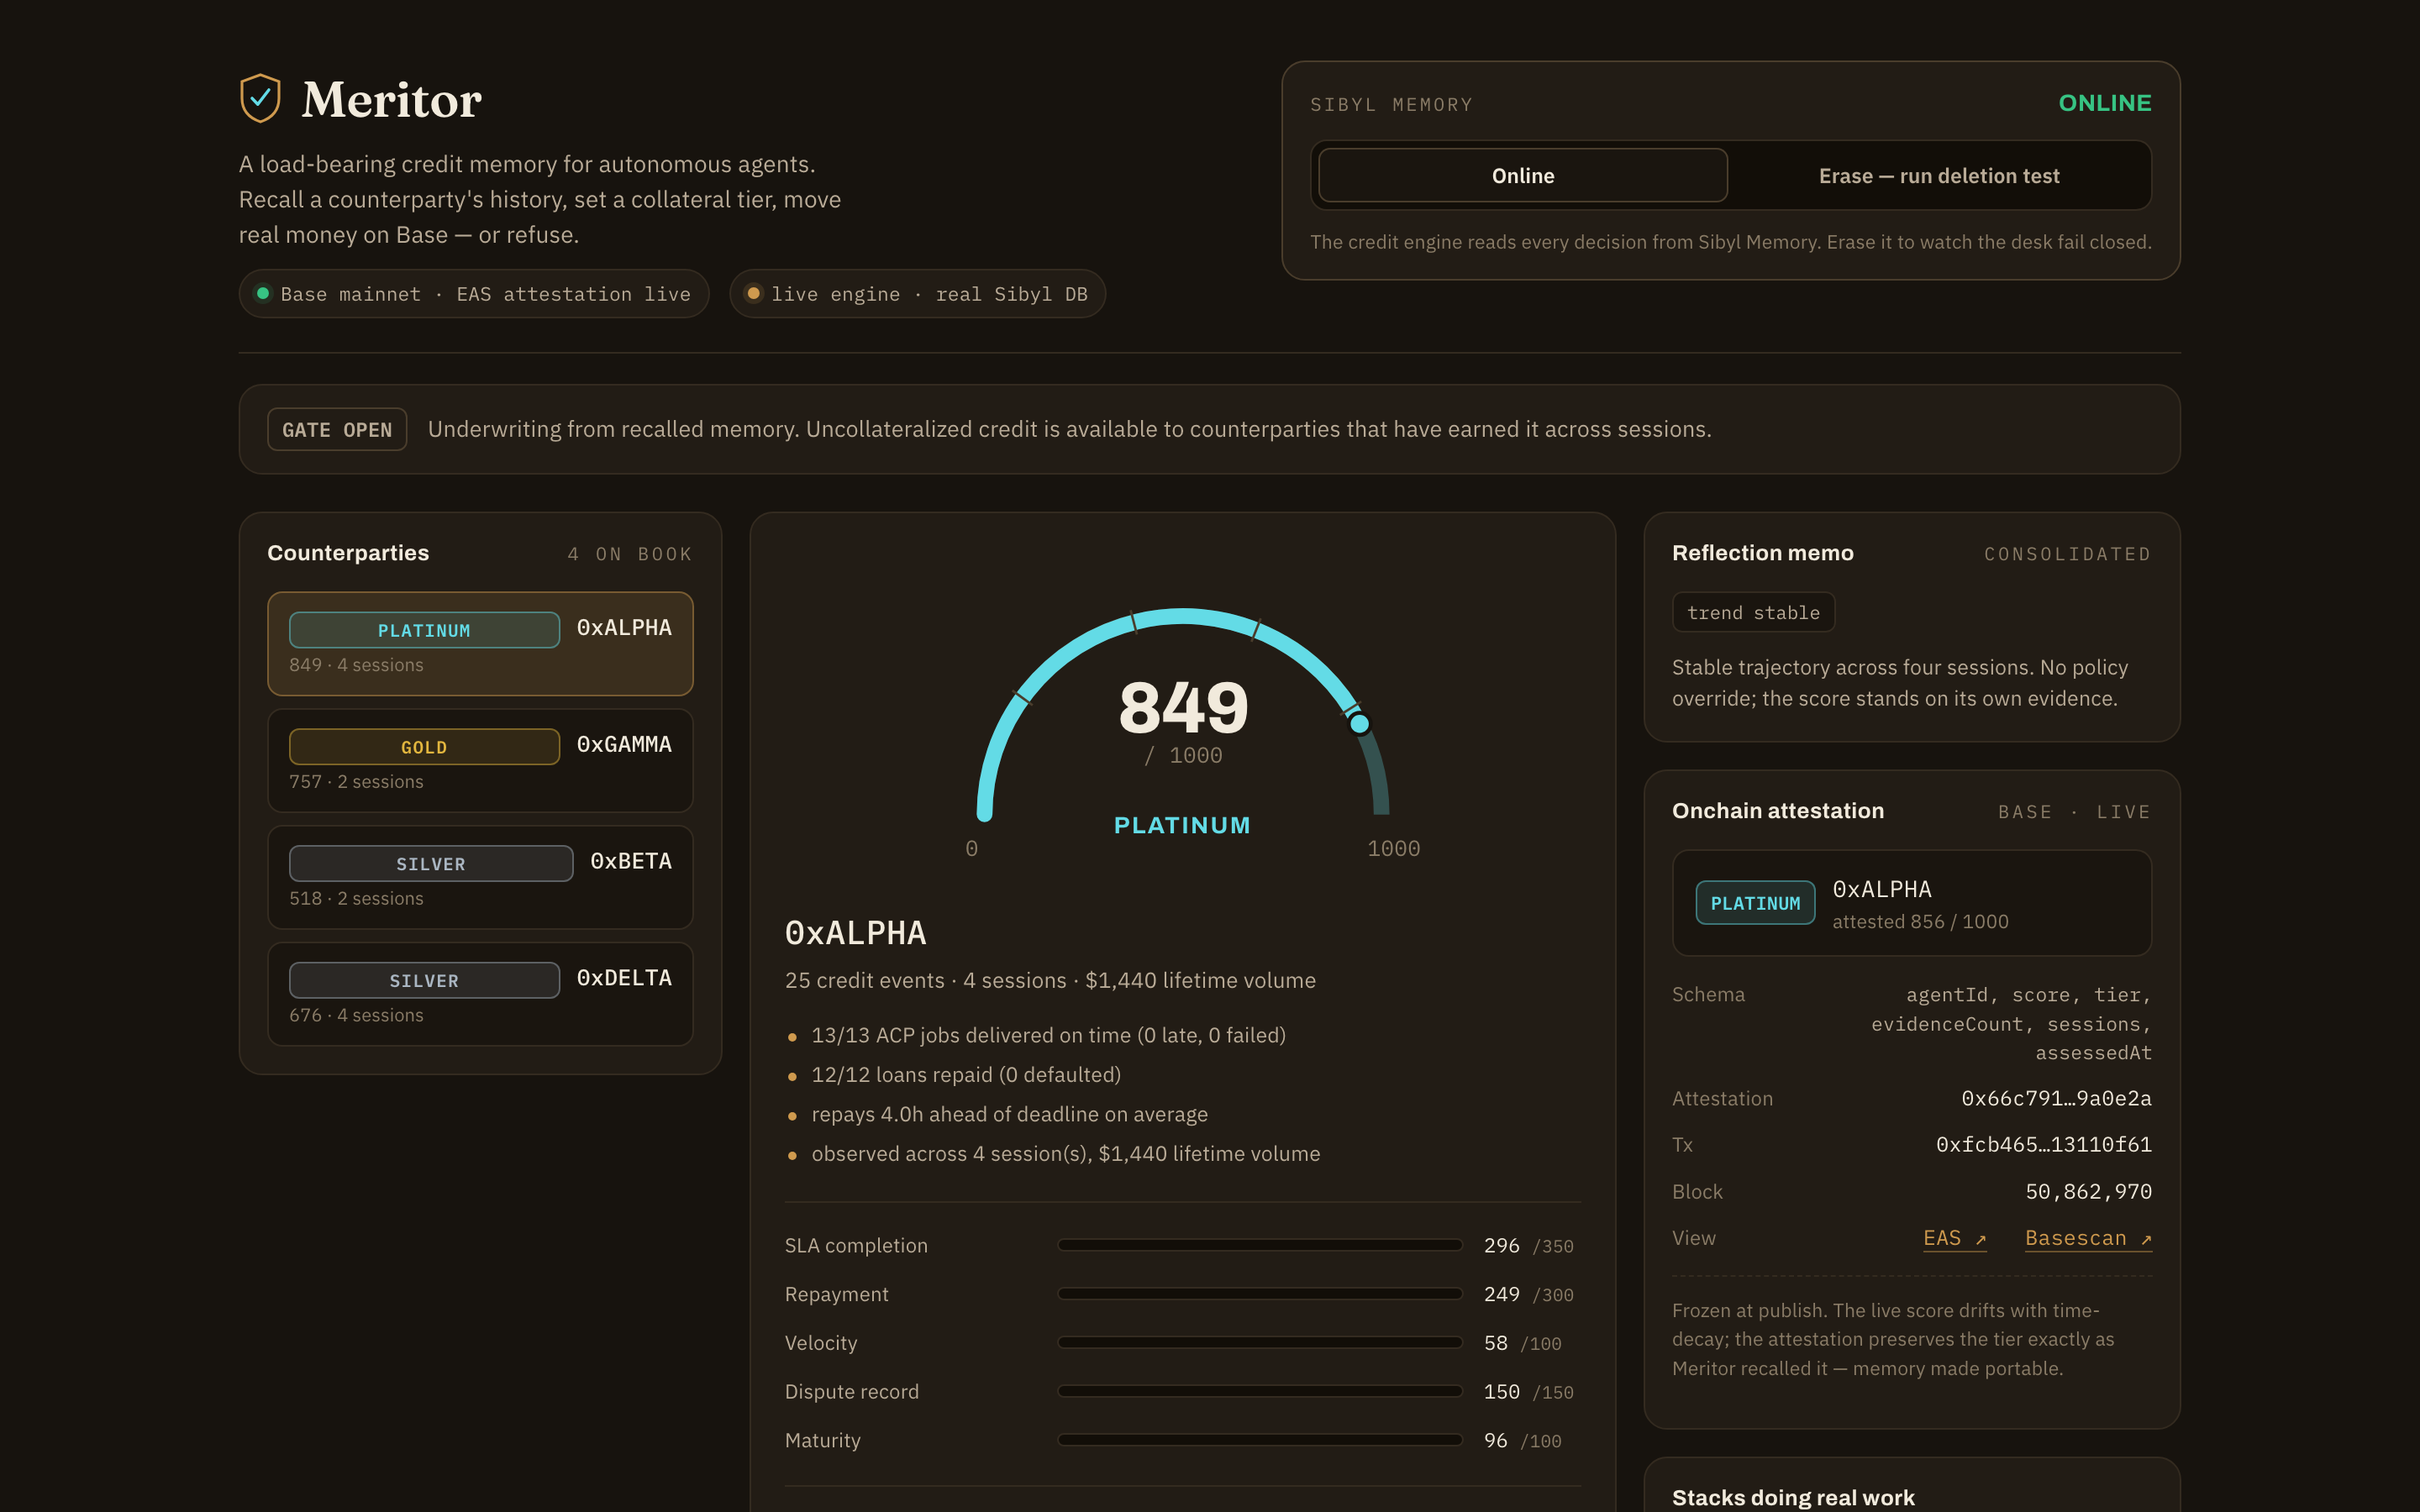2420x1512 pixels.
Task: Click the SILVER badge next to 0xDELTA
Action: click(x=424, y=981)
